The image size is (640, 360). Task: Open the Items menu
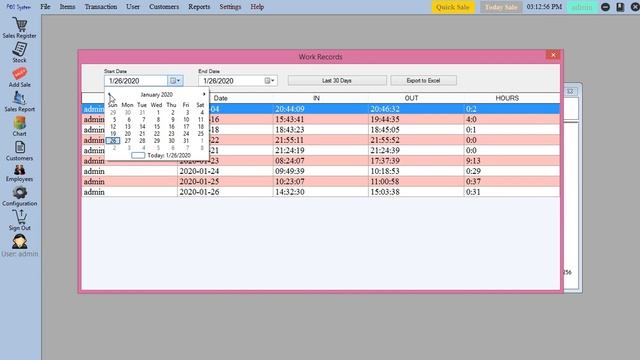click(x=67, y=7)
